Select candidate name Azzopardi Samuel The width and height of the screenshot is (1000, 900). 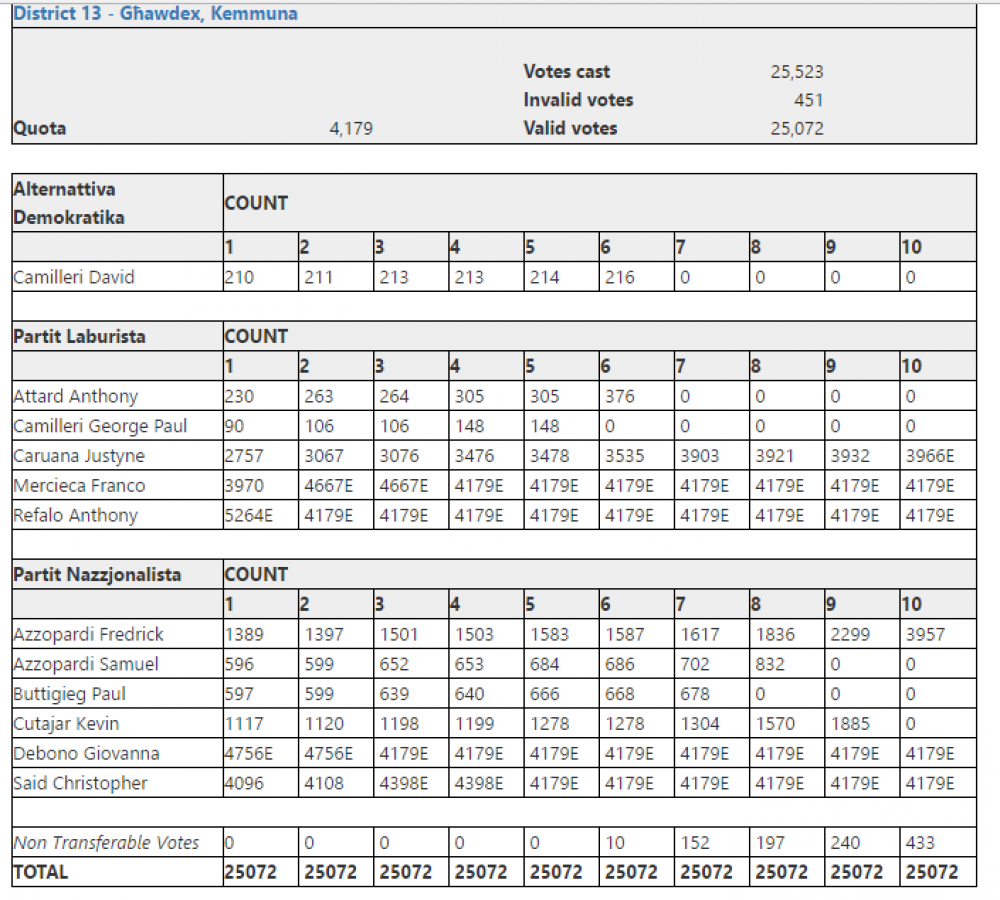[85, 665]
